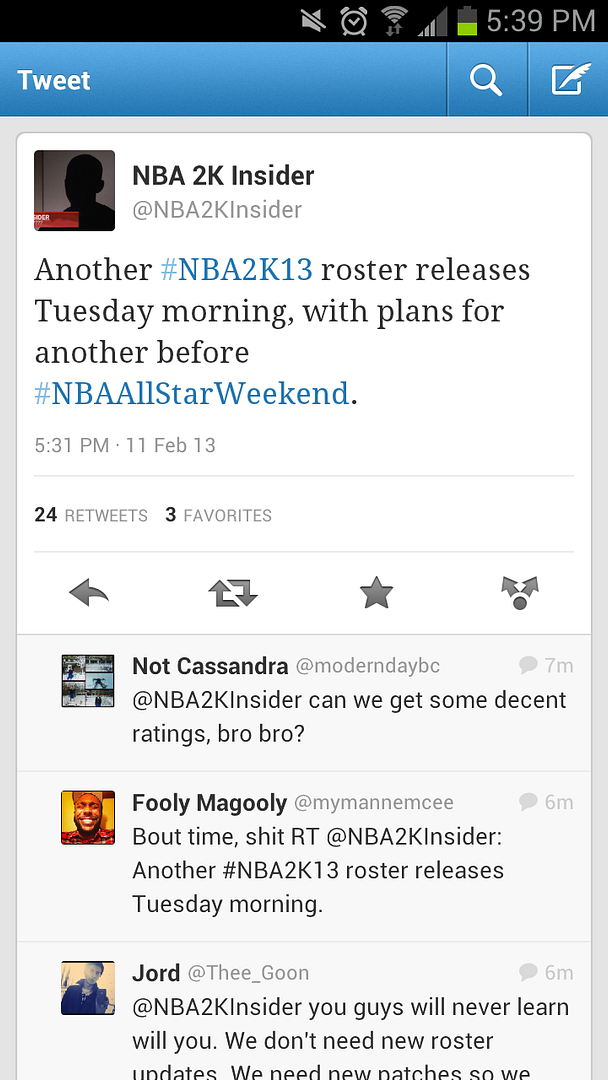Image resolution: width=608 pixels, height=1080 pixels.
Task: Tap Jord's avatar thumbnail
Action: [87, 988]
